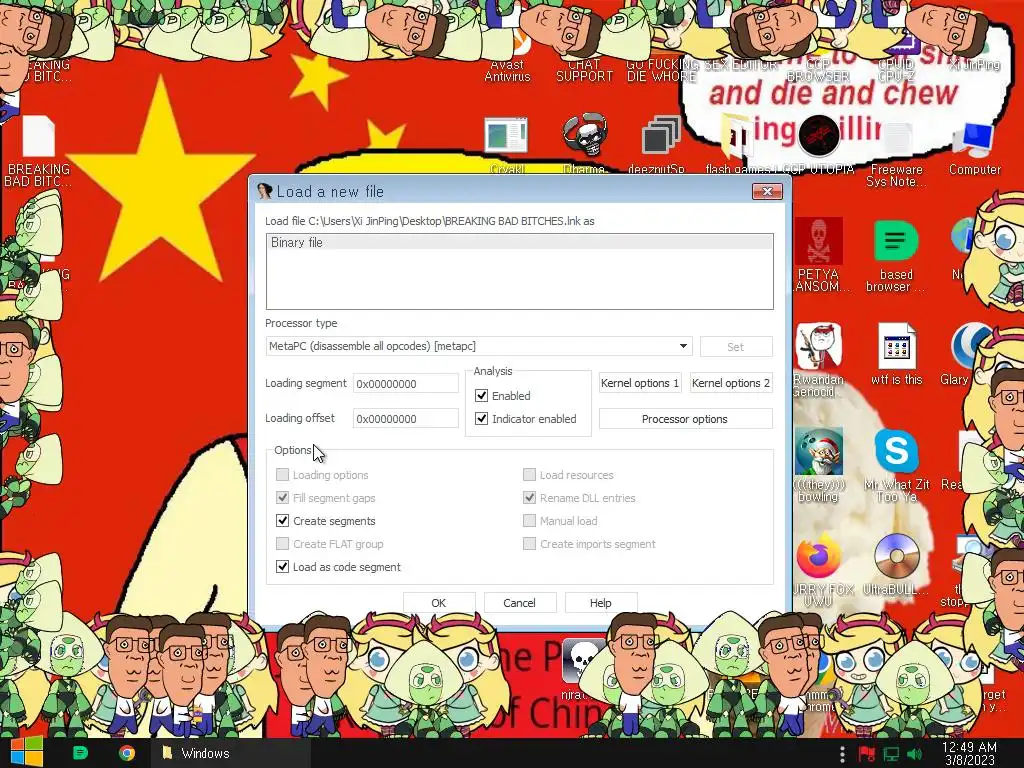Open Kernel options 2
Screen dimensions: 1024x768
point(731,383)
